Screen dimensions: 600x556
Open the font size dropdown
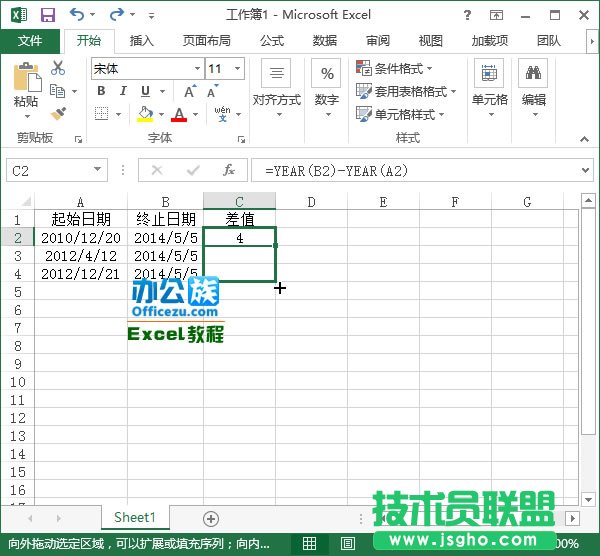pyautogui.click(x=246, y=69)
